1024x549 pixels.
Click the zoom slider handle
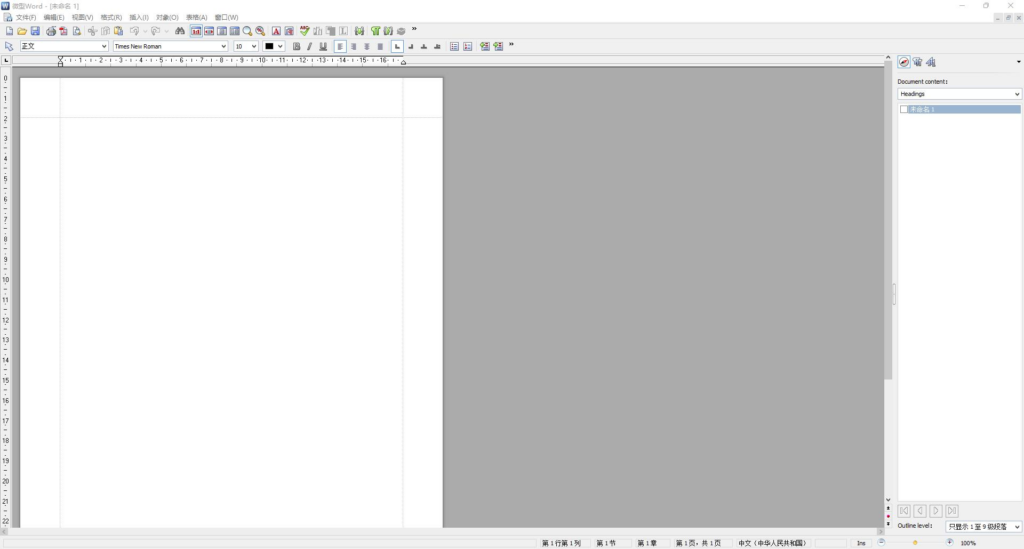[x=915, y=543]
